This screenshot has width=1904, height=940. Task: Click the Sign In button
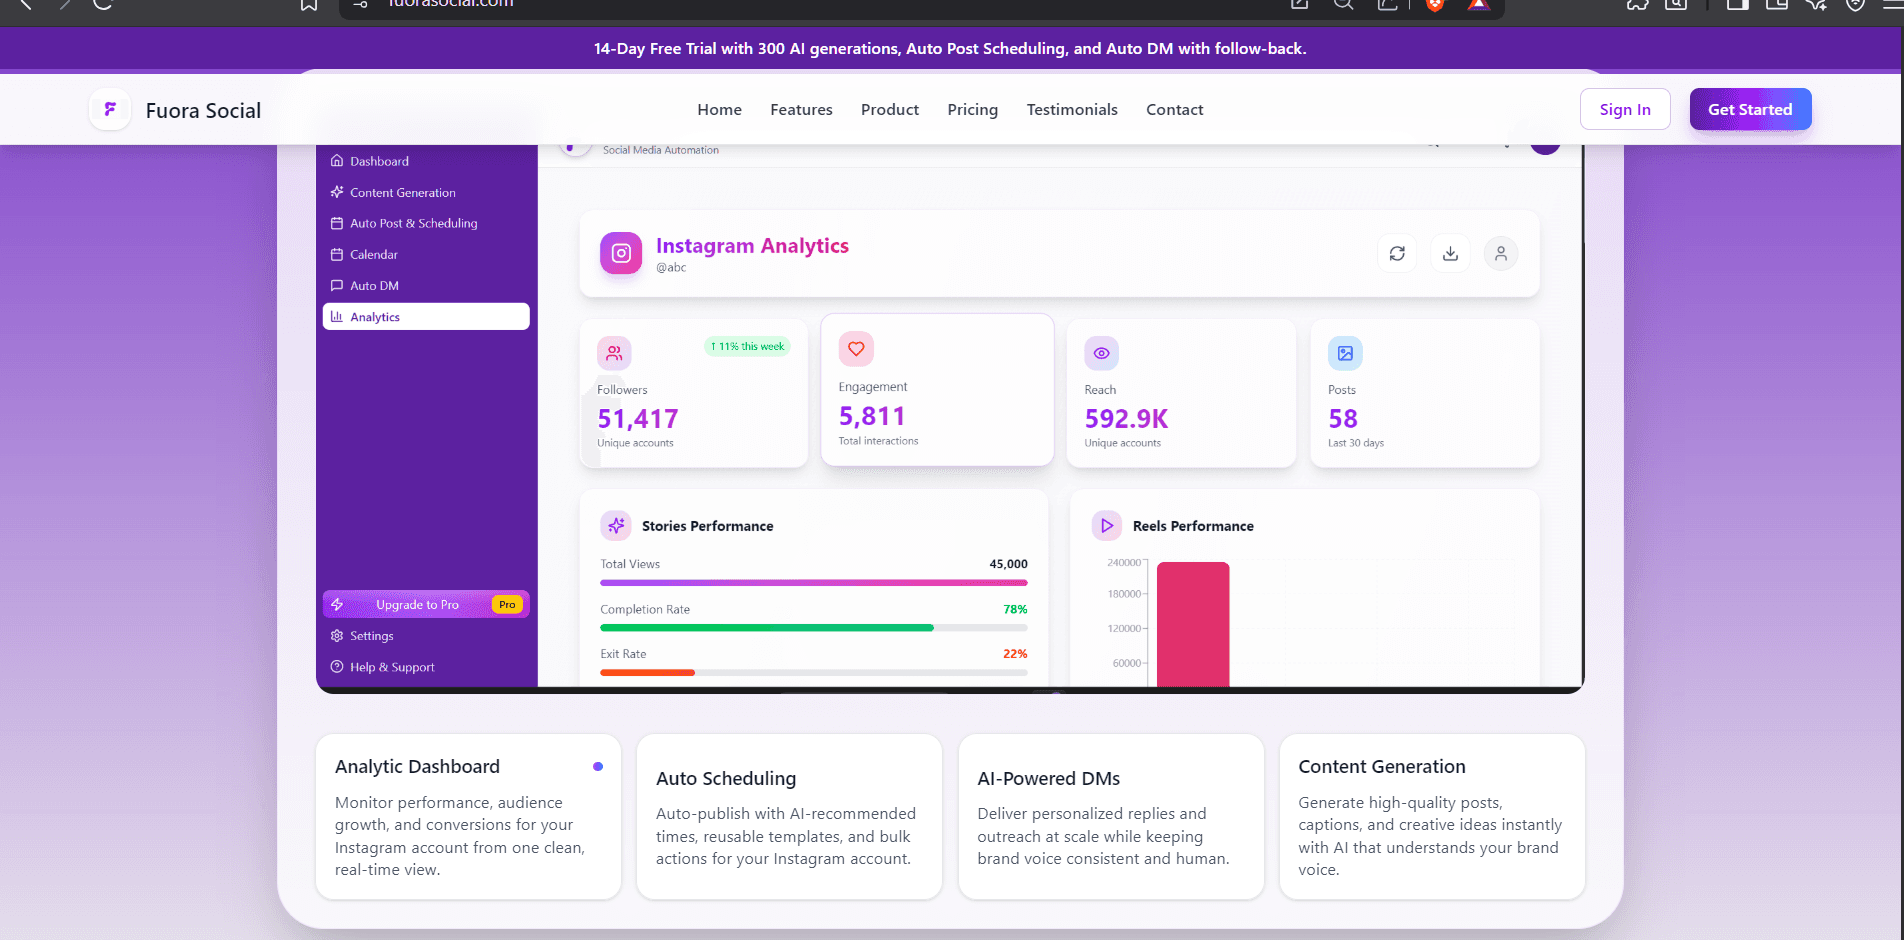coord(1625,109)
